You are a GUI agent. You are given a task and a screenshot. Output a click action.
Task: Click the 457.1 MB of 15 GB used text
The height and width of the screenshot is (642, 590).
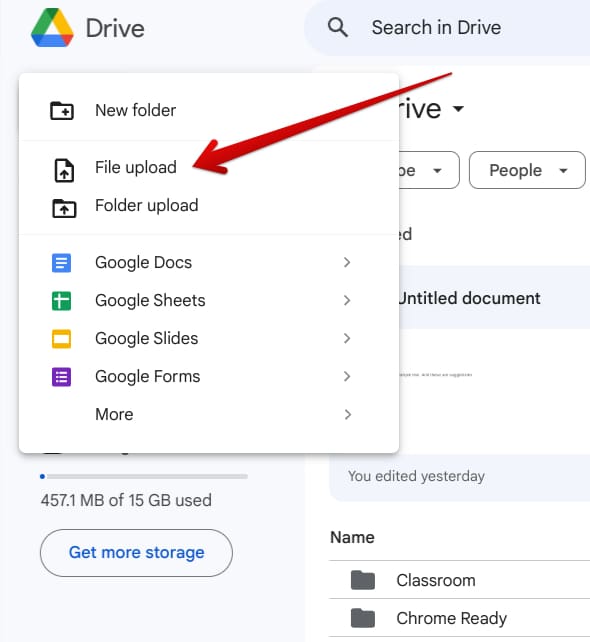[126, 500]
